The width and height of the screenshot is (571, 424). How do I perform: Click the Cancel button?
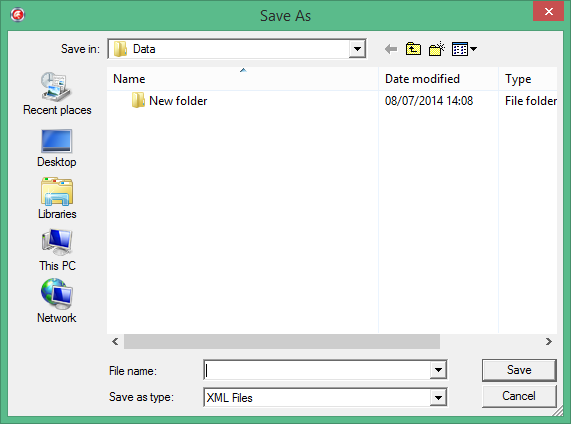tap(519, 396)
